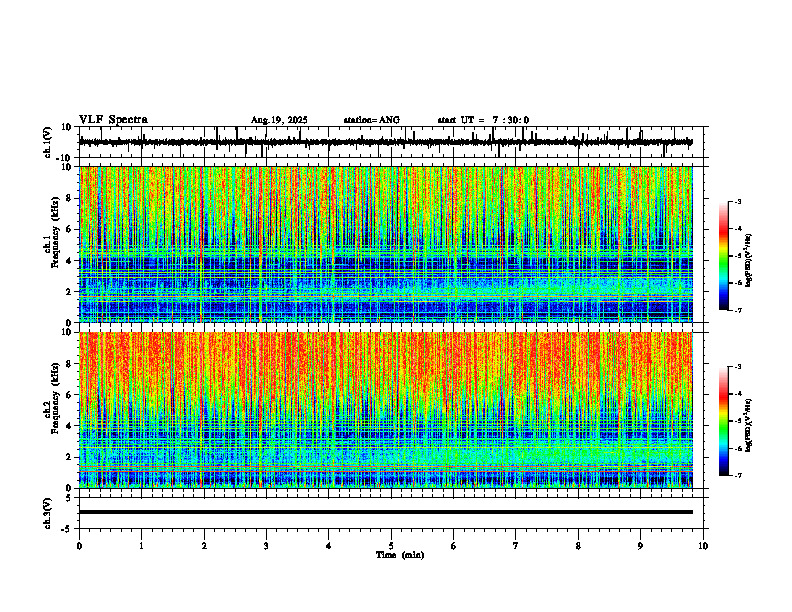
Task: Click inside the ch.2 spectrogram panel
Action: (386, 410)
